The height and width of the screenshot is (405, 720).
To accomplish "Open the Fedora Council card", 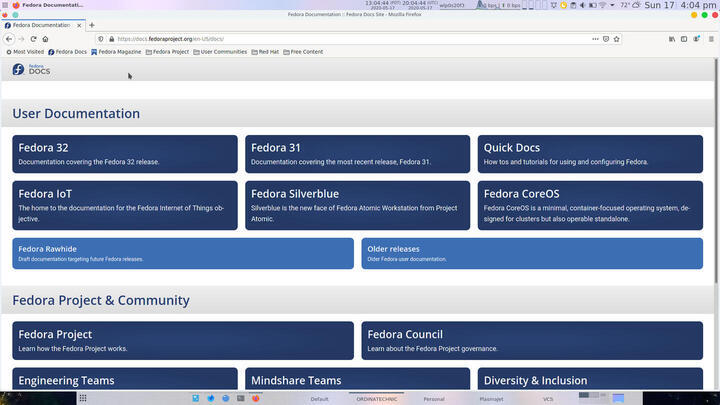I will pos(532,340).
